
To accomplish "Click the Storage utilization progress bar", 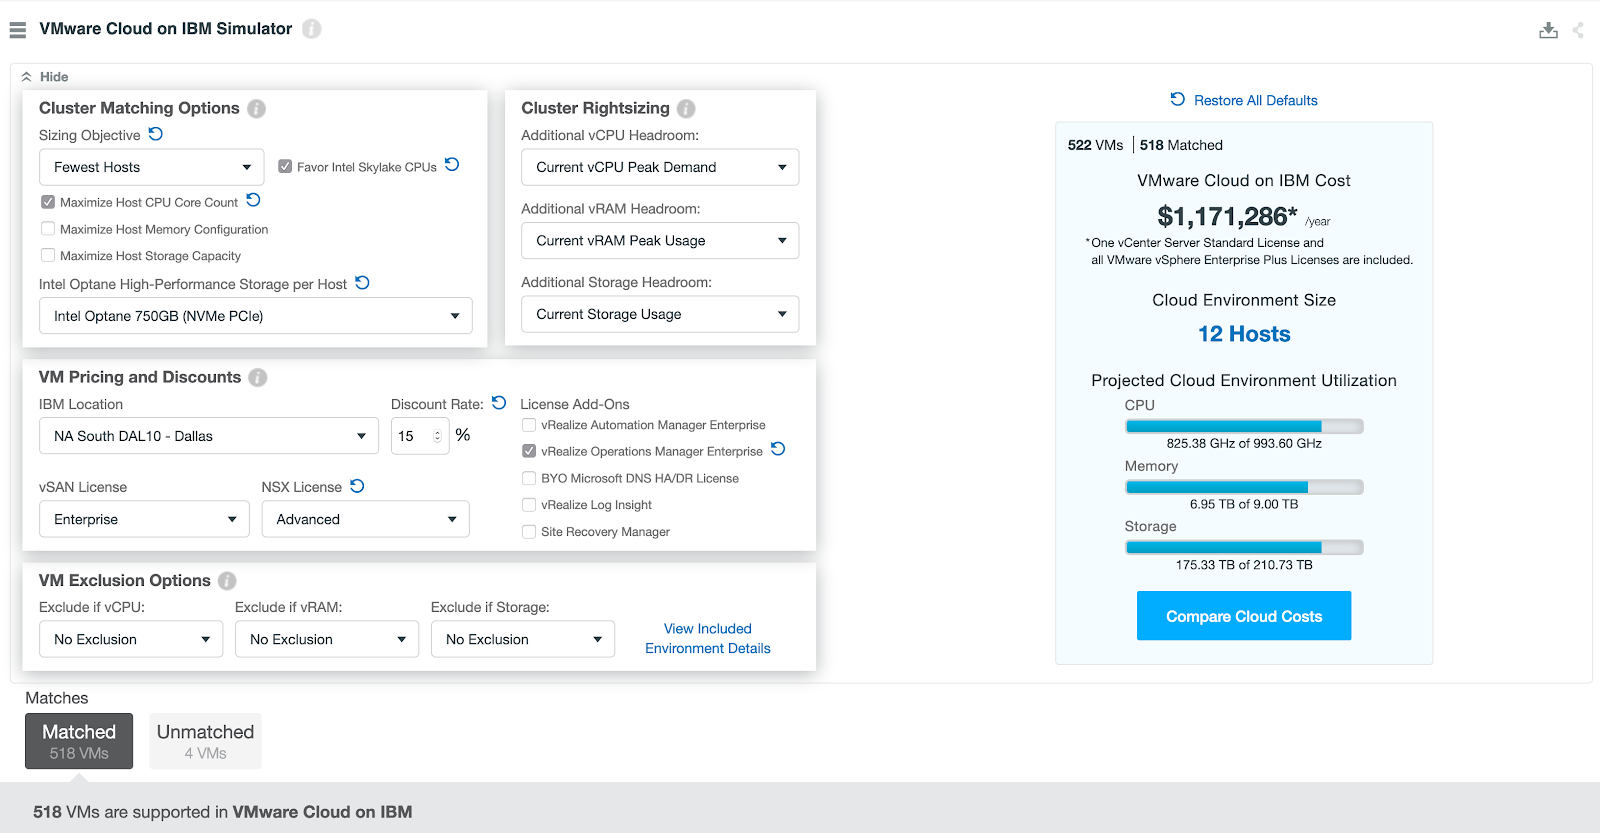I will pos(1244,547).
